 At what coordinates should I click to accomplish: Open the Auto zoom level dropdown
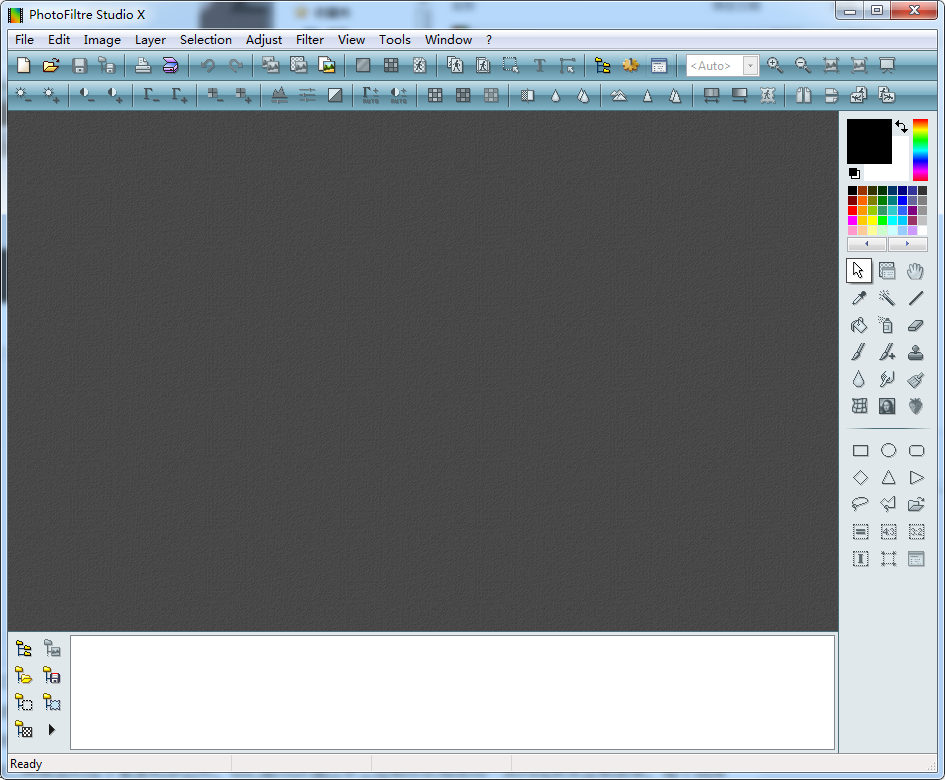click(x=750, y=66)
